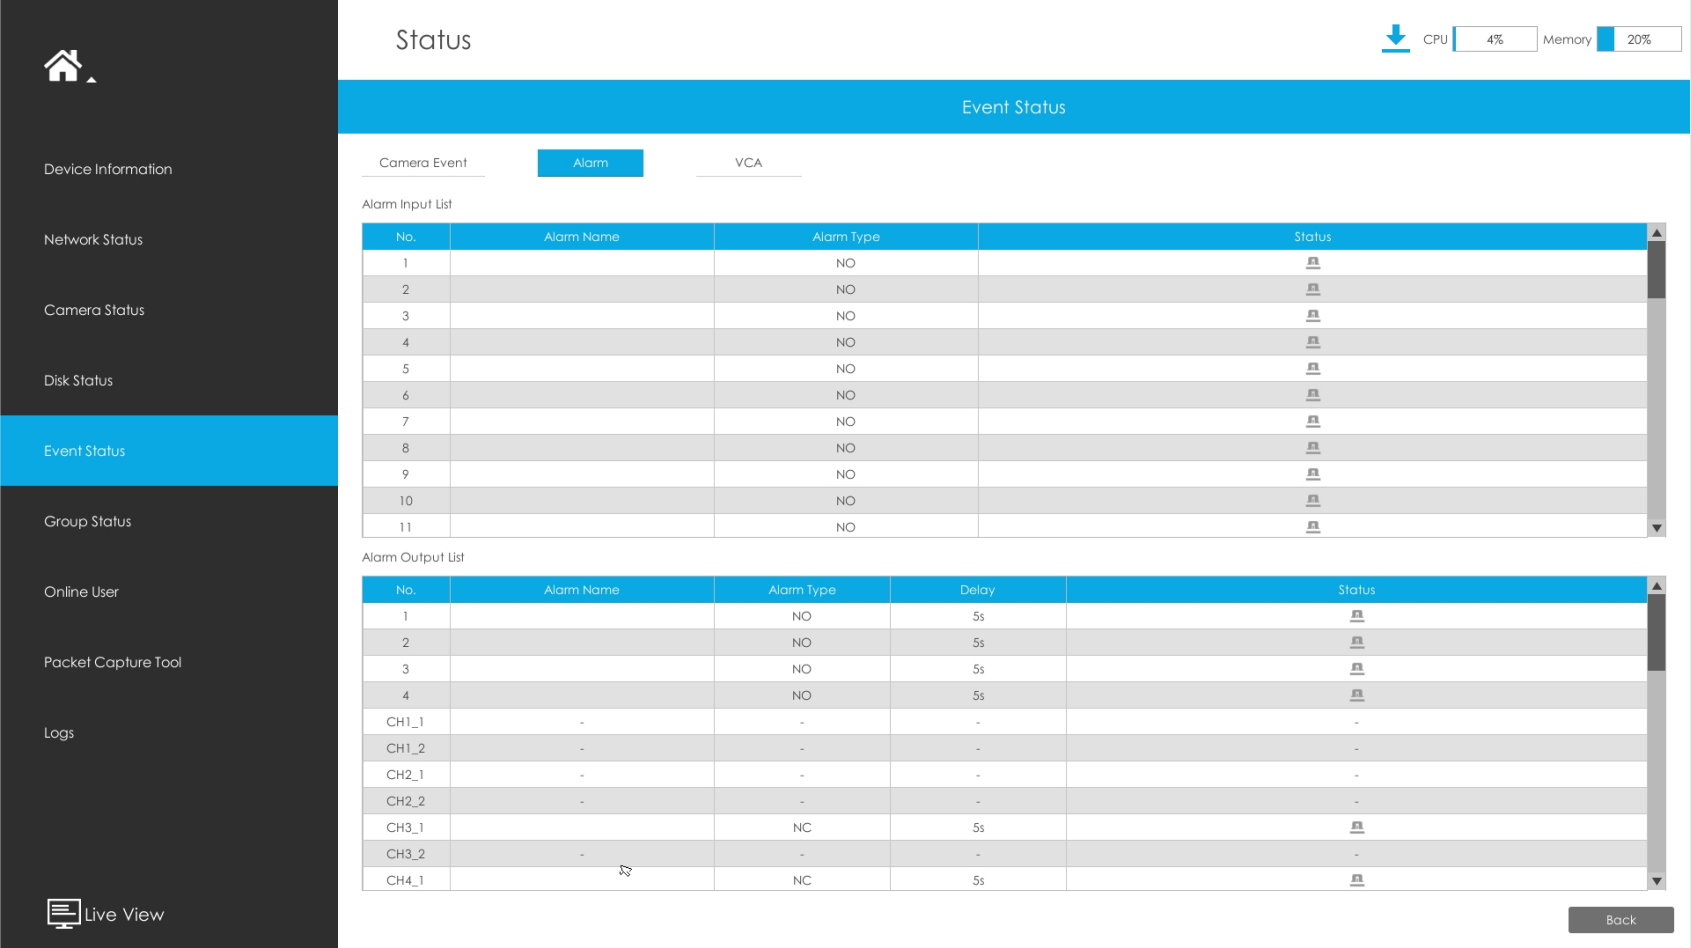
Task: Open Packet Capture Tool
Action: click(169, 662)
